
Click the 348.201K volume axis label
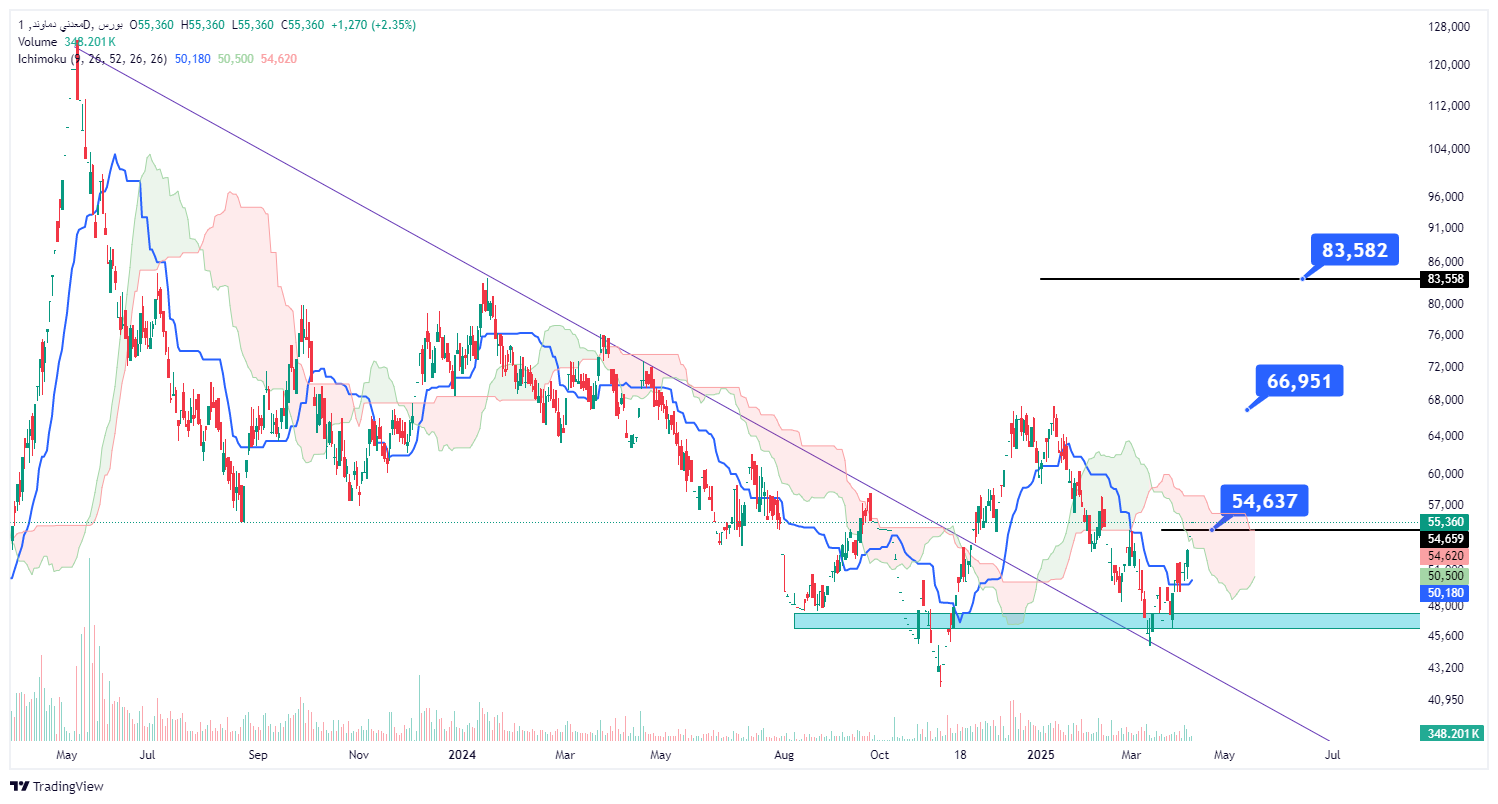coord(1450,734)
